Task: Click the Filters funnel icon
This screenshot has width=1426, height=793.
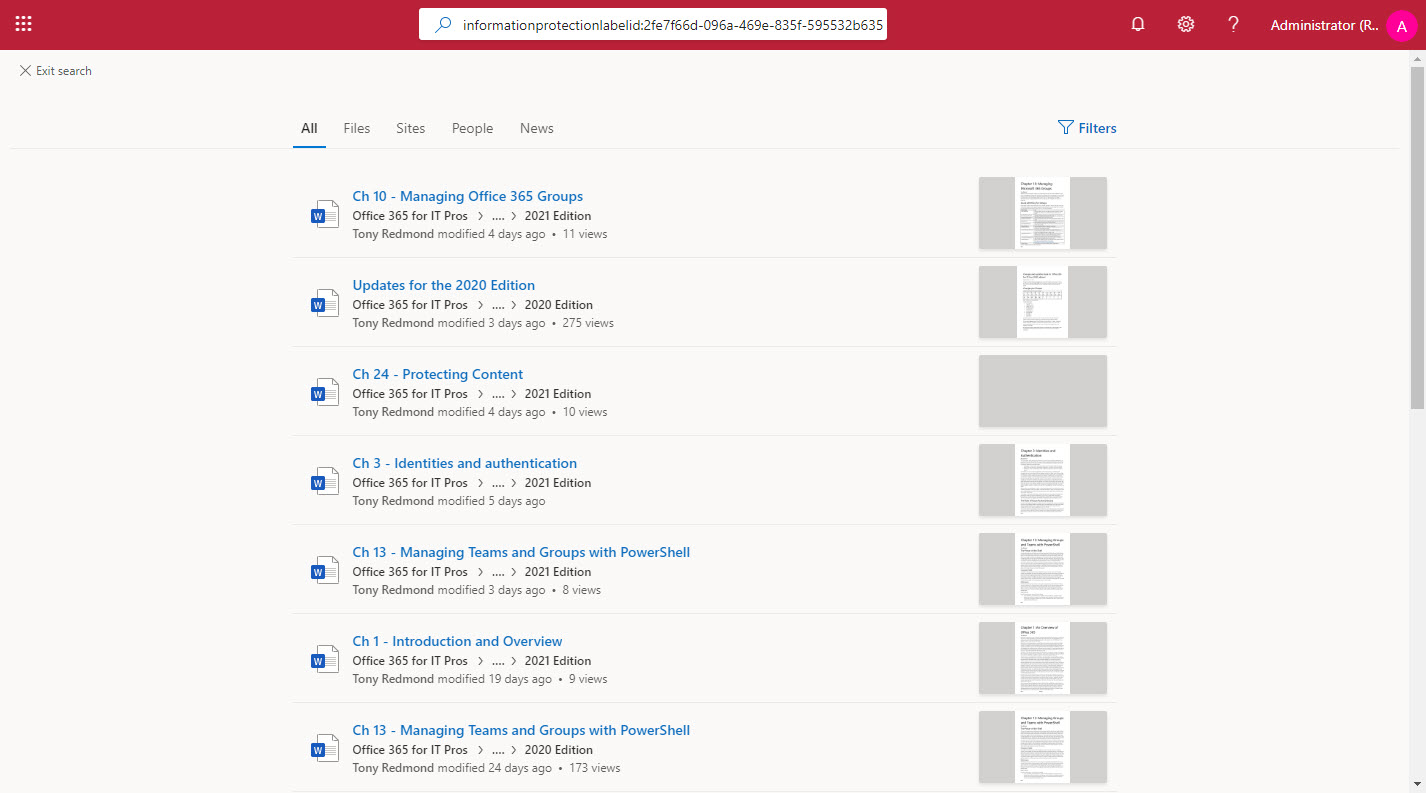Action: coord(1066,128)
